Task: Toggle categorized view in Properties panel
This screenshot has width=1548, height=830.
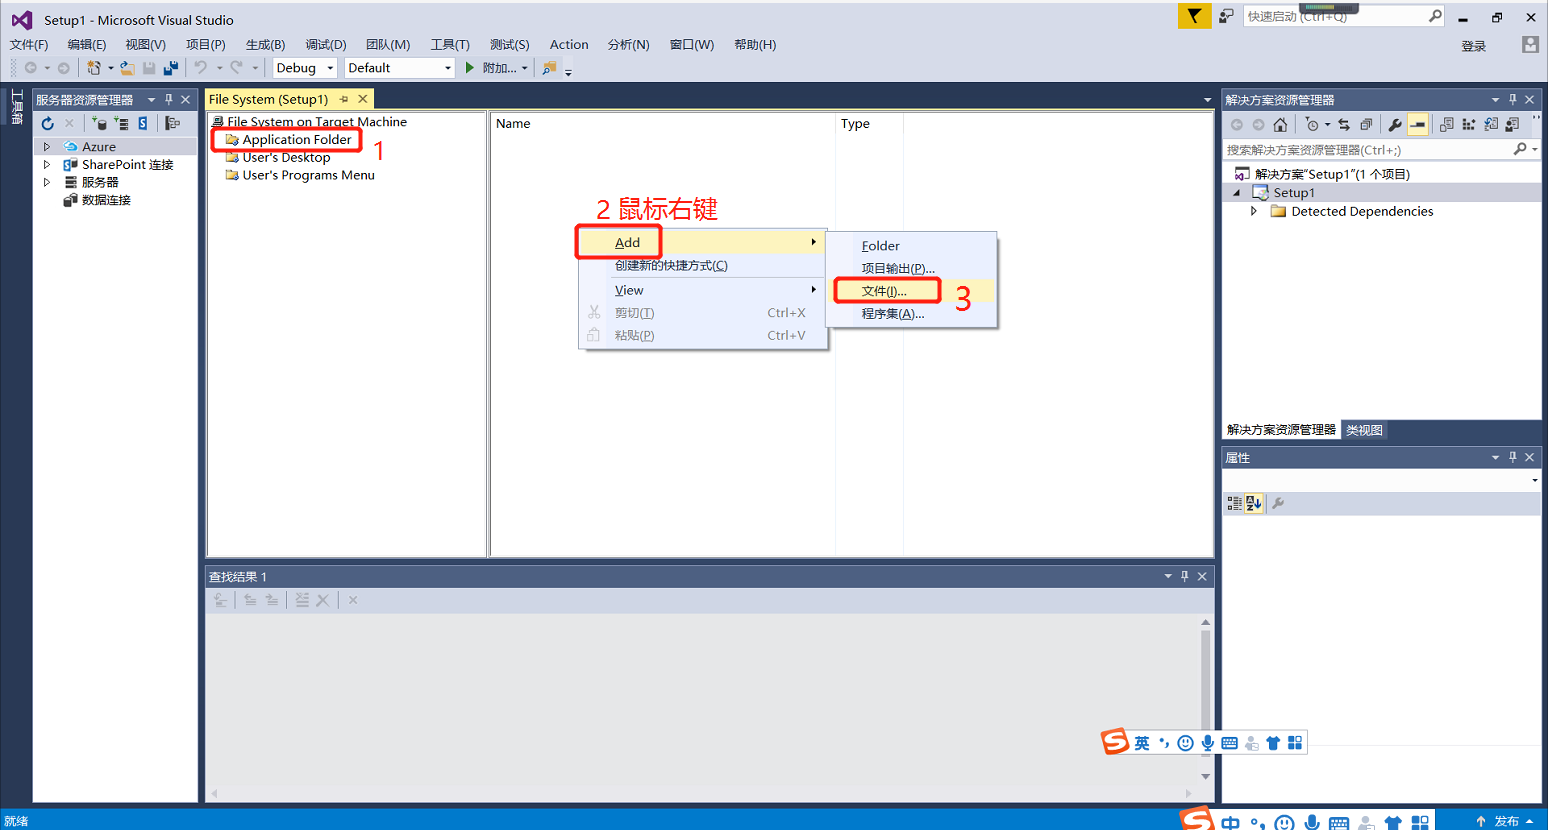Action: click(x=1235, y=504)
